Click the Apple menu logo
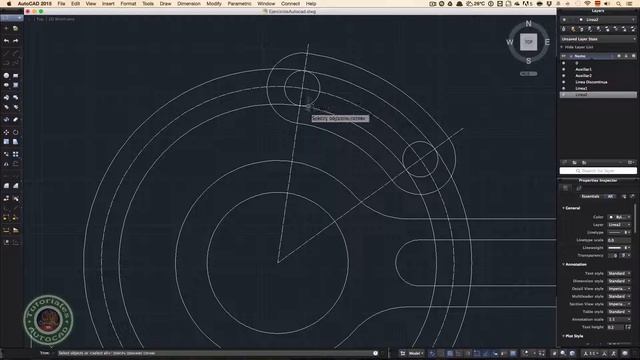The width and height of the screenshot is (640, 360). [9, 4]
